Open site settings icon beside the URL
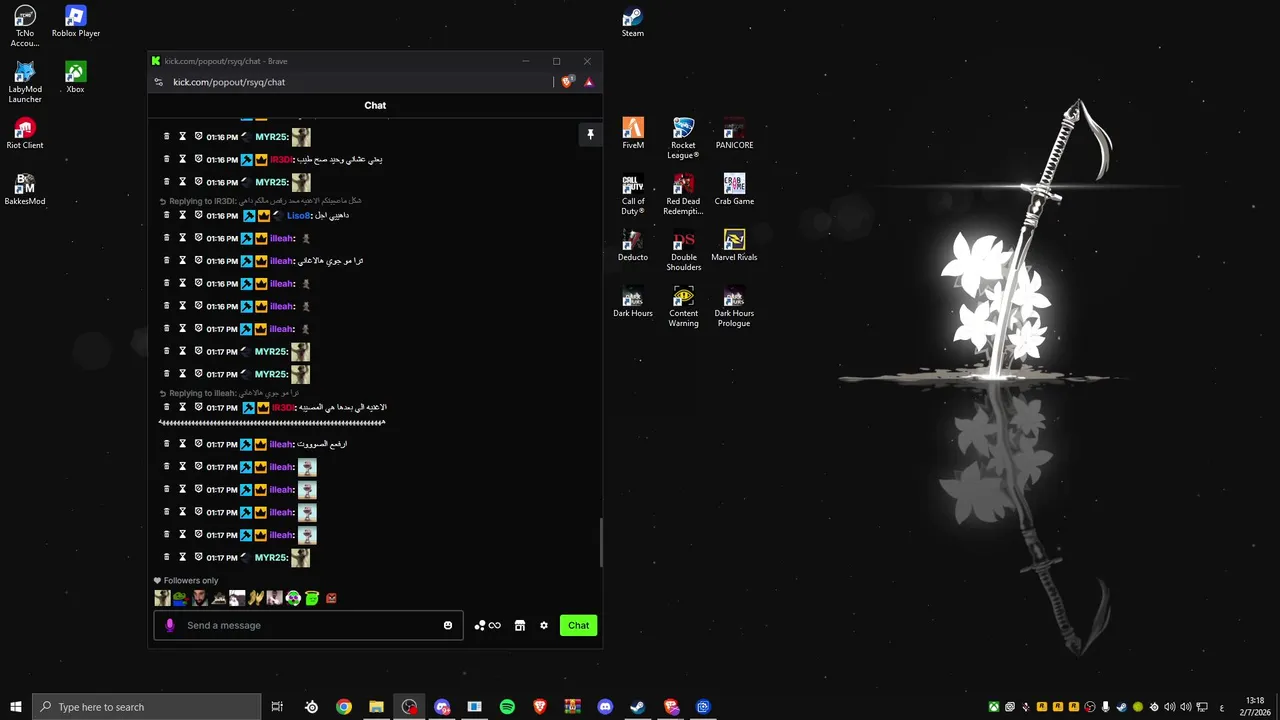 (158, 82)
